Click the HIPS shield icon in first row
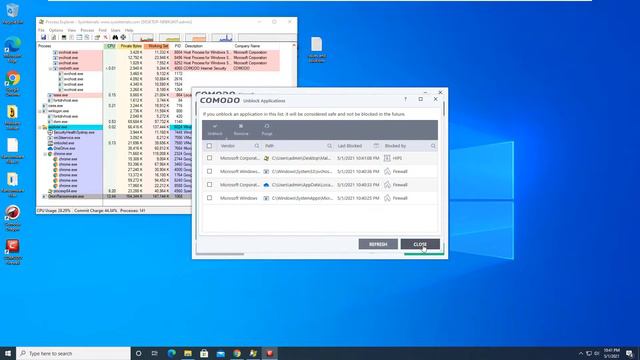640x360 pixels. [x=387, y=158]
